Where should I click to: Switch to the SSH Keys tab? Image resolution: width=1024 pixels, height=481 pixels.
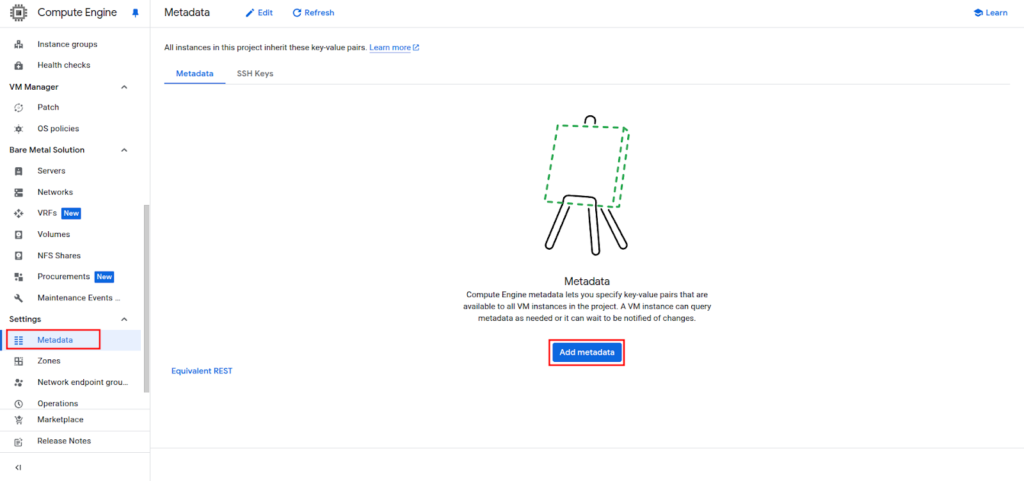coord(255,74)
